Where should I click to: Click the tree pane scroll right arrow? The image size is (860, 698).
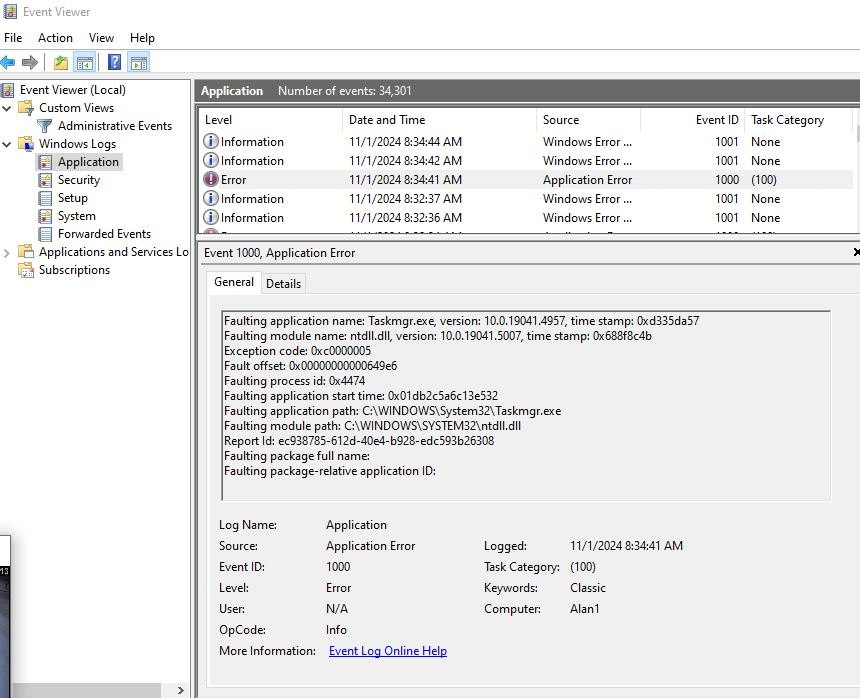pyautogui.click(x=180, y=690)
